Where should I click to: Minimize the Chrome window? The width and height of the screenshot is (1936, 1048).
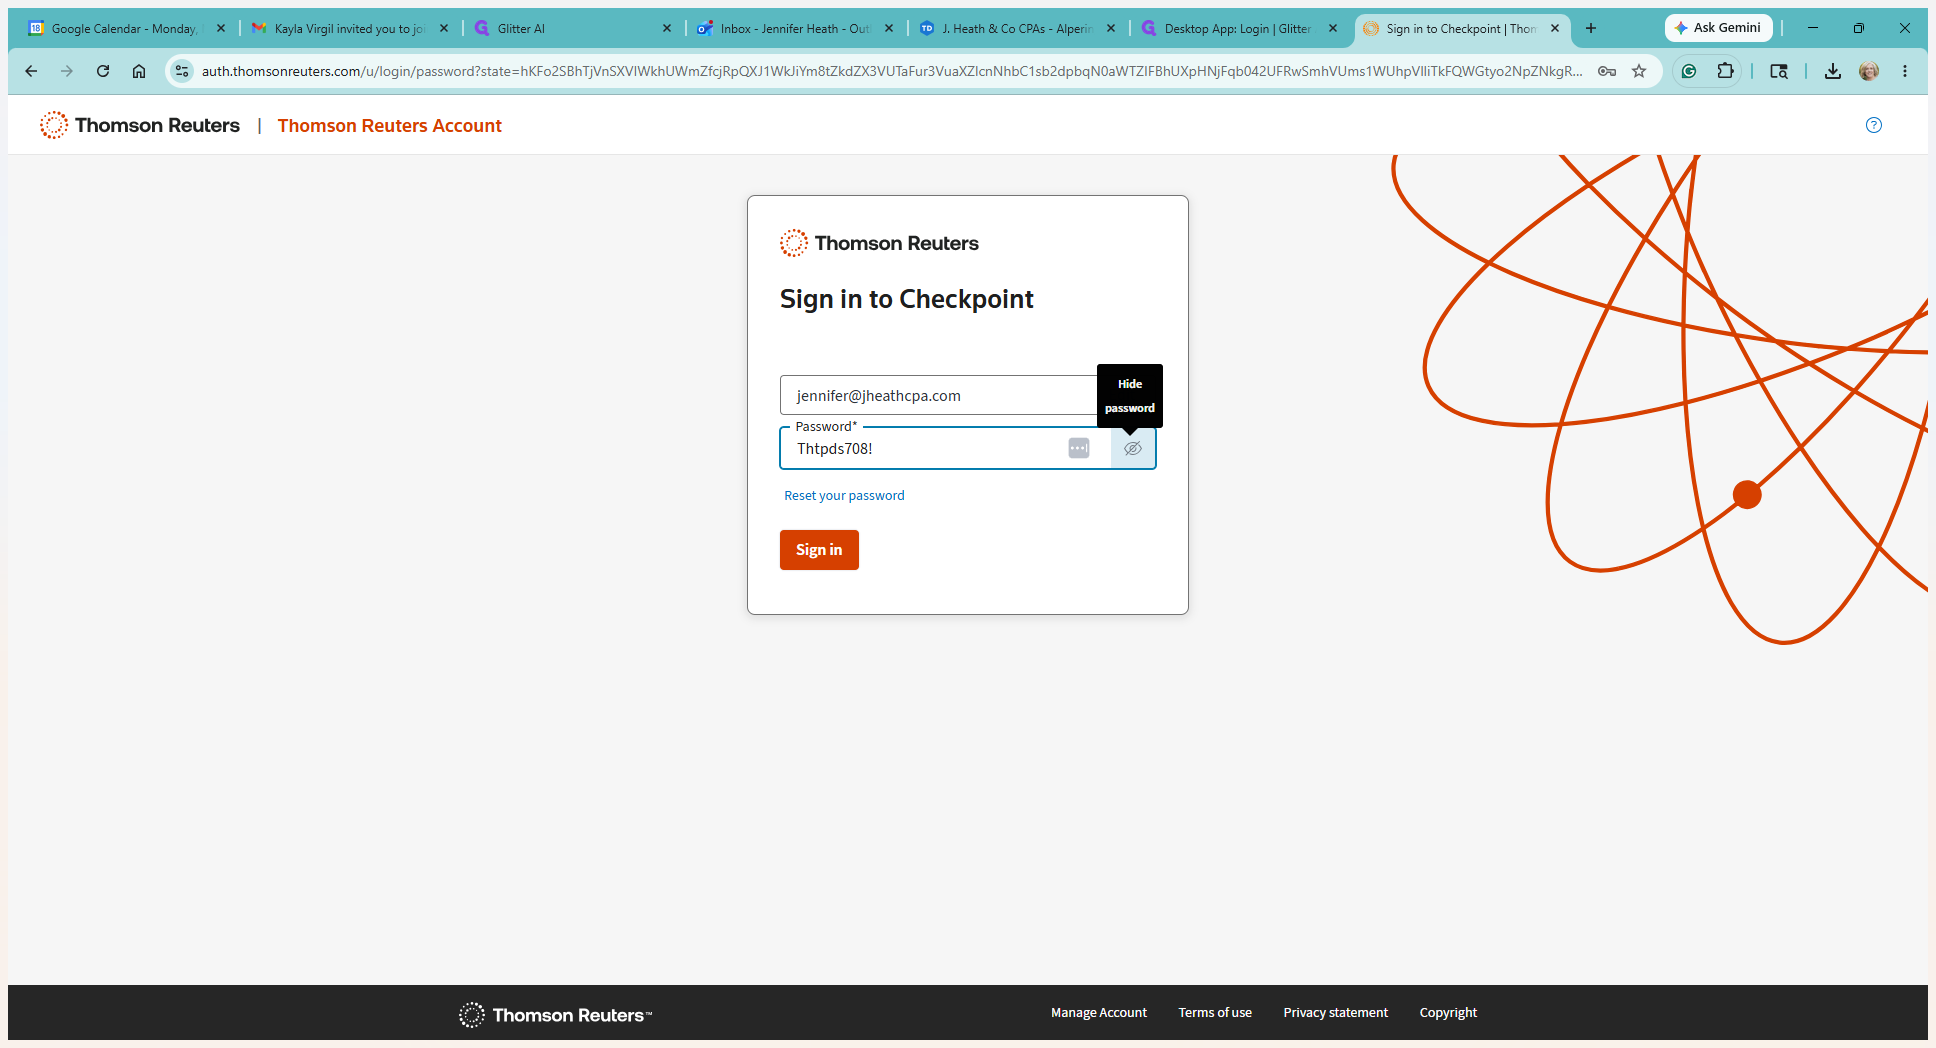click(1813, 28)
